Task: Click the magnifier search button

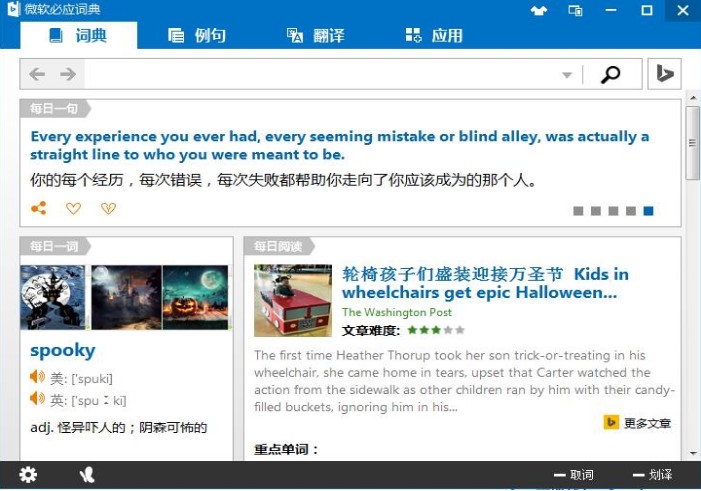Action: pos(611,74)
